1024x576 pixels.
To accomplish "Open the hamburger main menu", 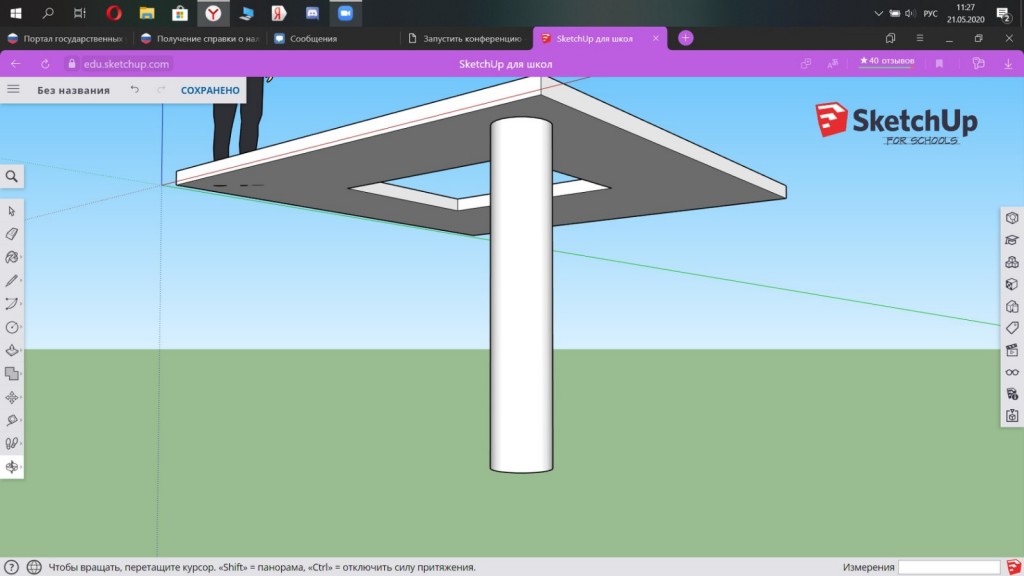I will pyautogui.click(x=13, y=89).
